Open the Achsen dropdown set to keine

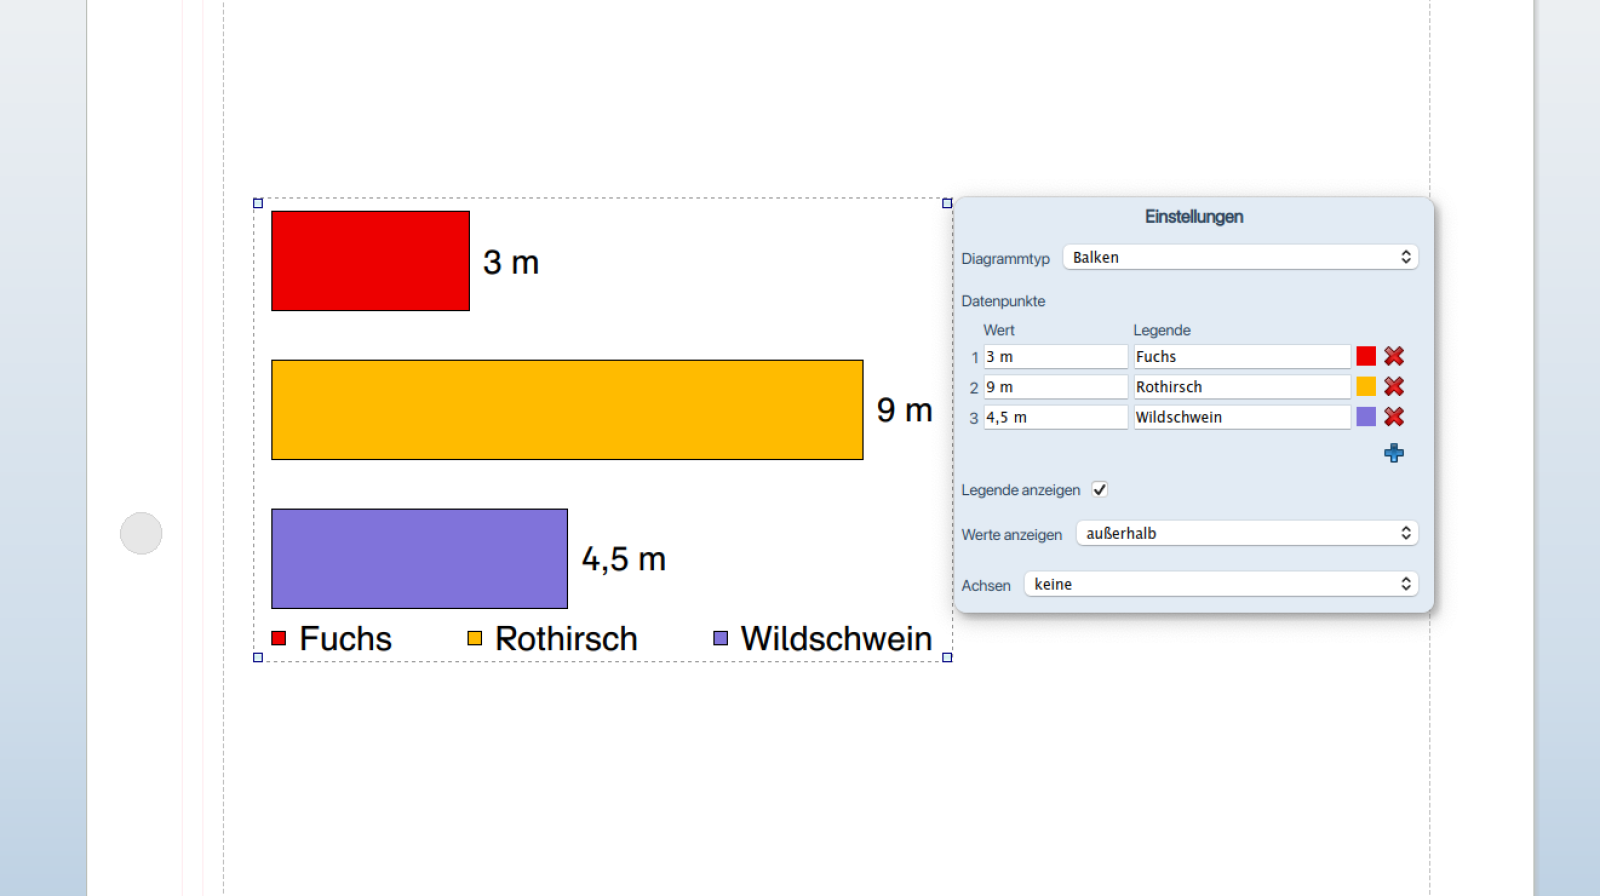(x=1220, y=584)
